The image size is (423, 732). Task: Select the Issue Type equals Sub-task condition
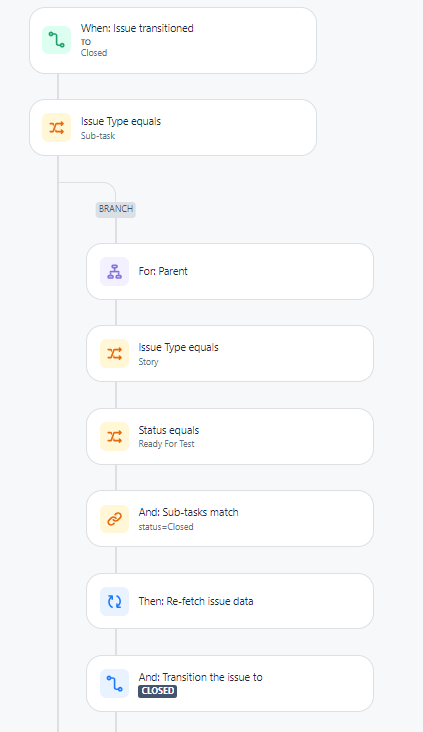point(173,127)
